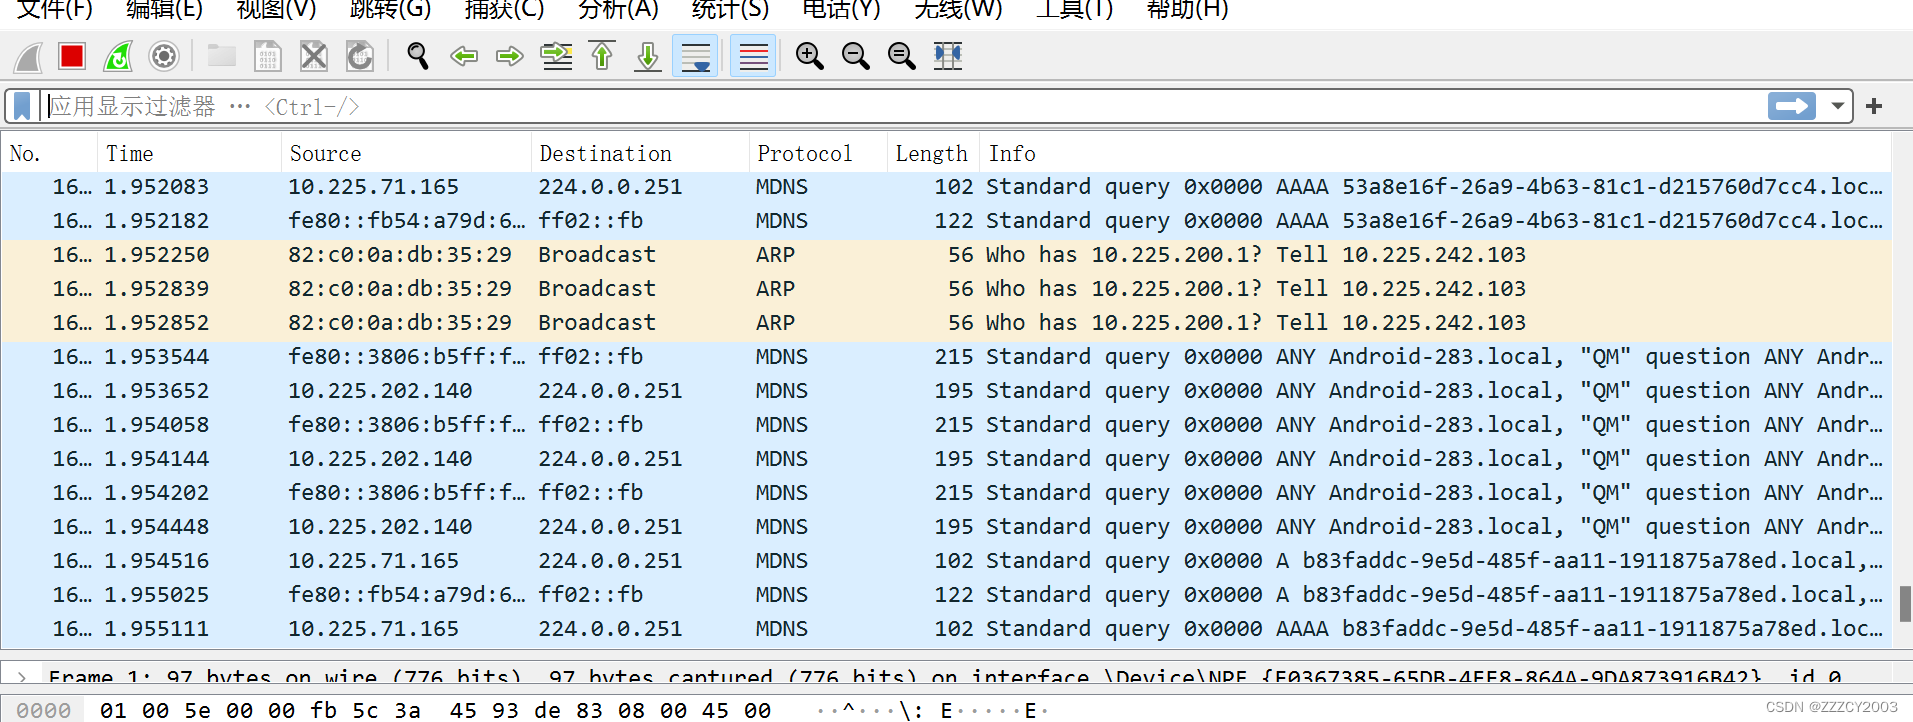Add a filter button with plus
This screenshot has width=1913, height=722.
(1874, 106)
